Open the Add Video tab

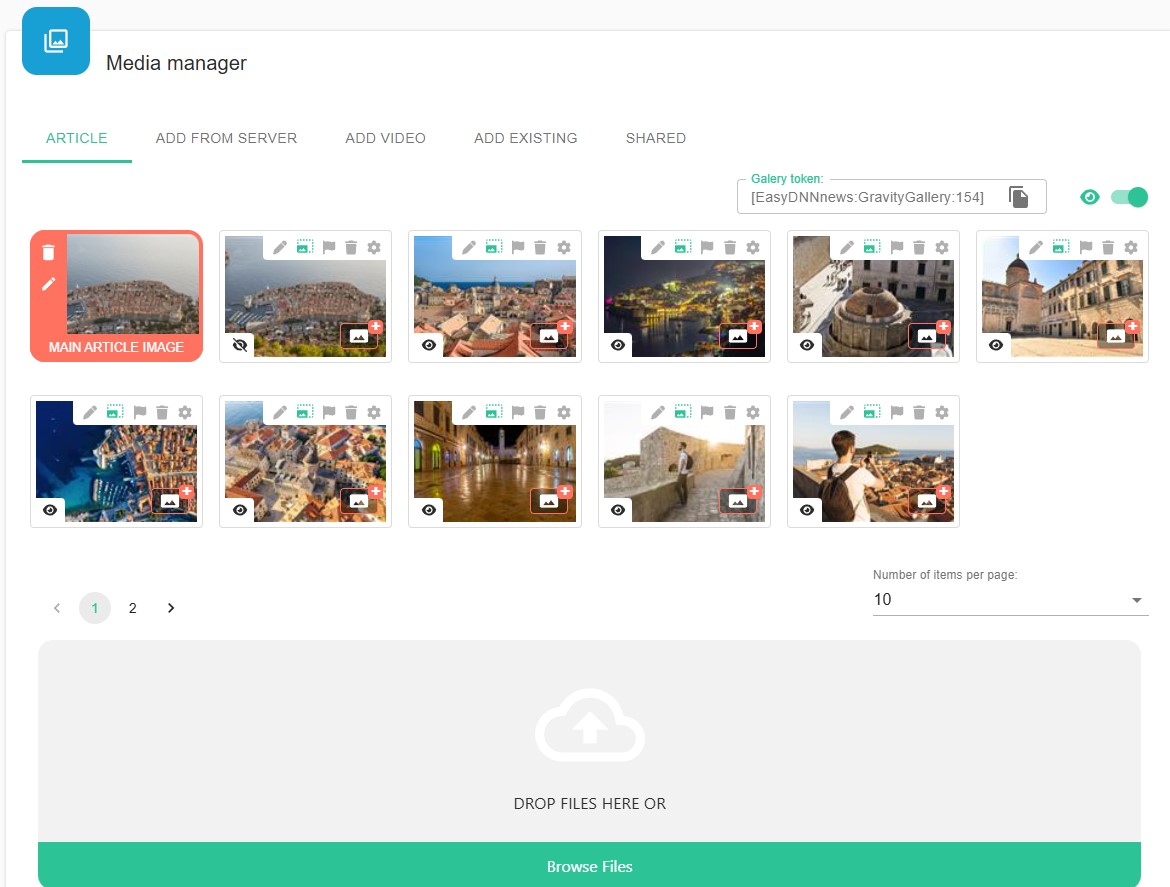(385, 138)
